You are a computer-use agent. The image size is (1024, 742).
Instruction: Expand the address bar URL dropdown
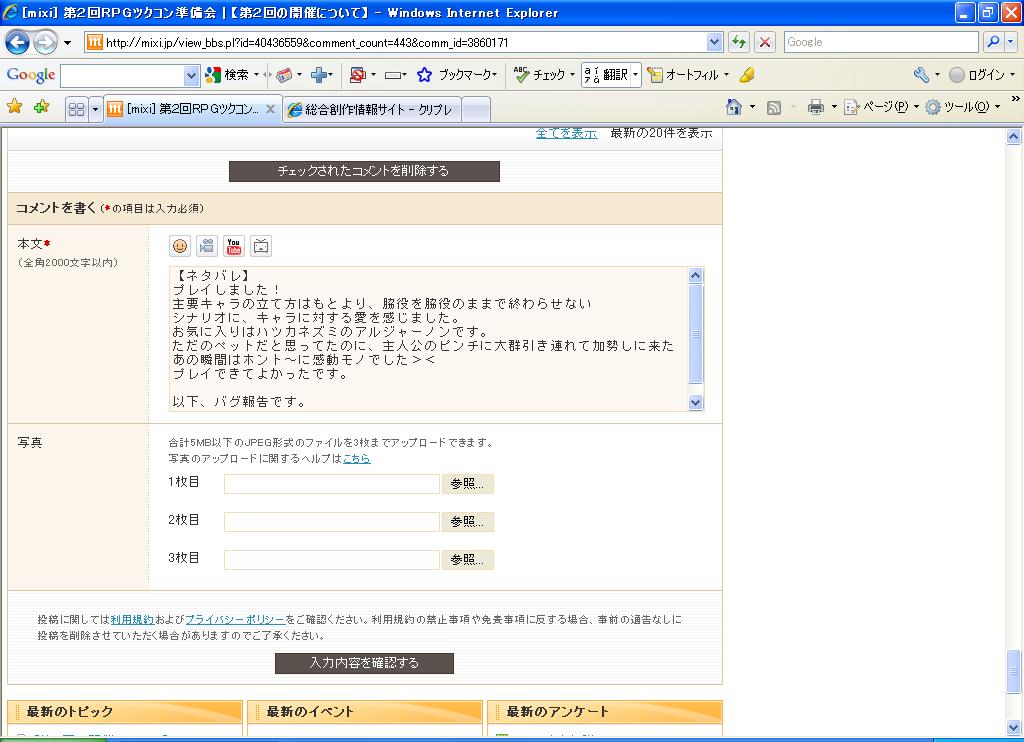pos(714,42)
